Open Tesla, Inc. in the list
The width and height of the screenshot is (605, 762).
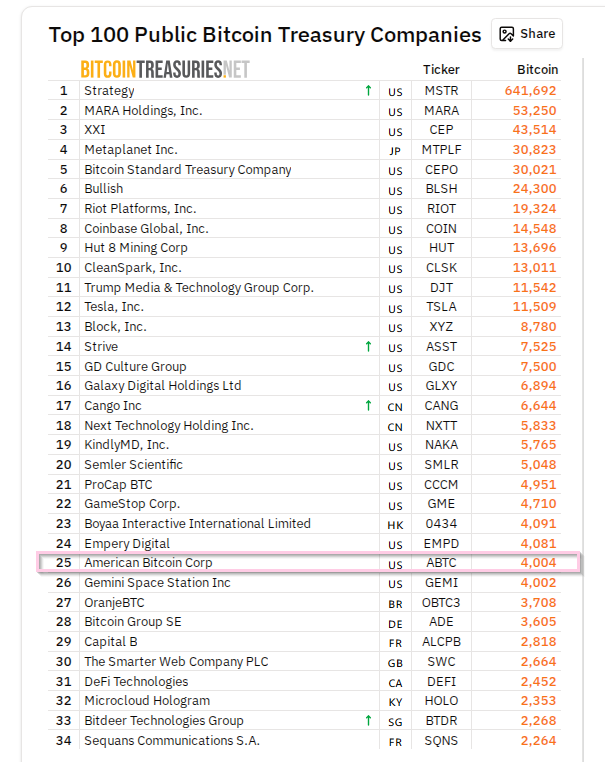[x=114, y=307]
